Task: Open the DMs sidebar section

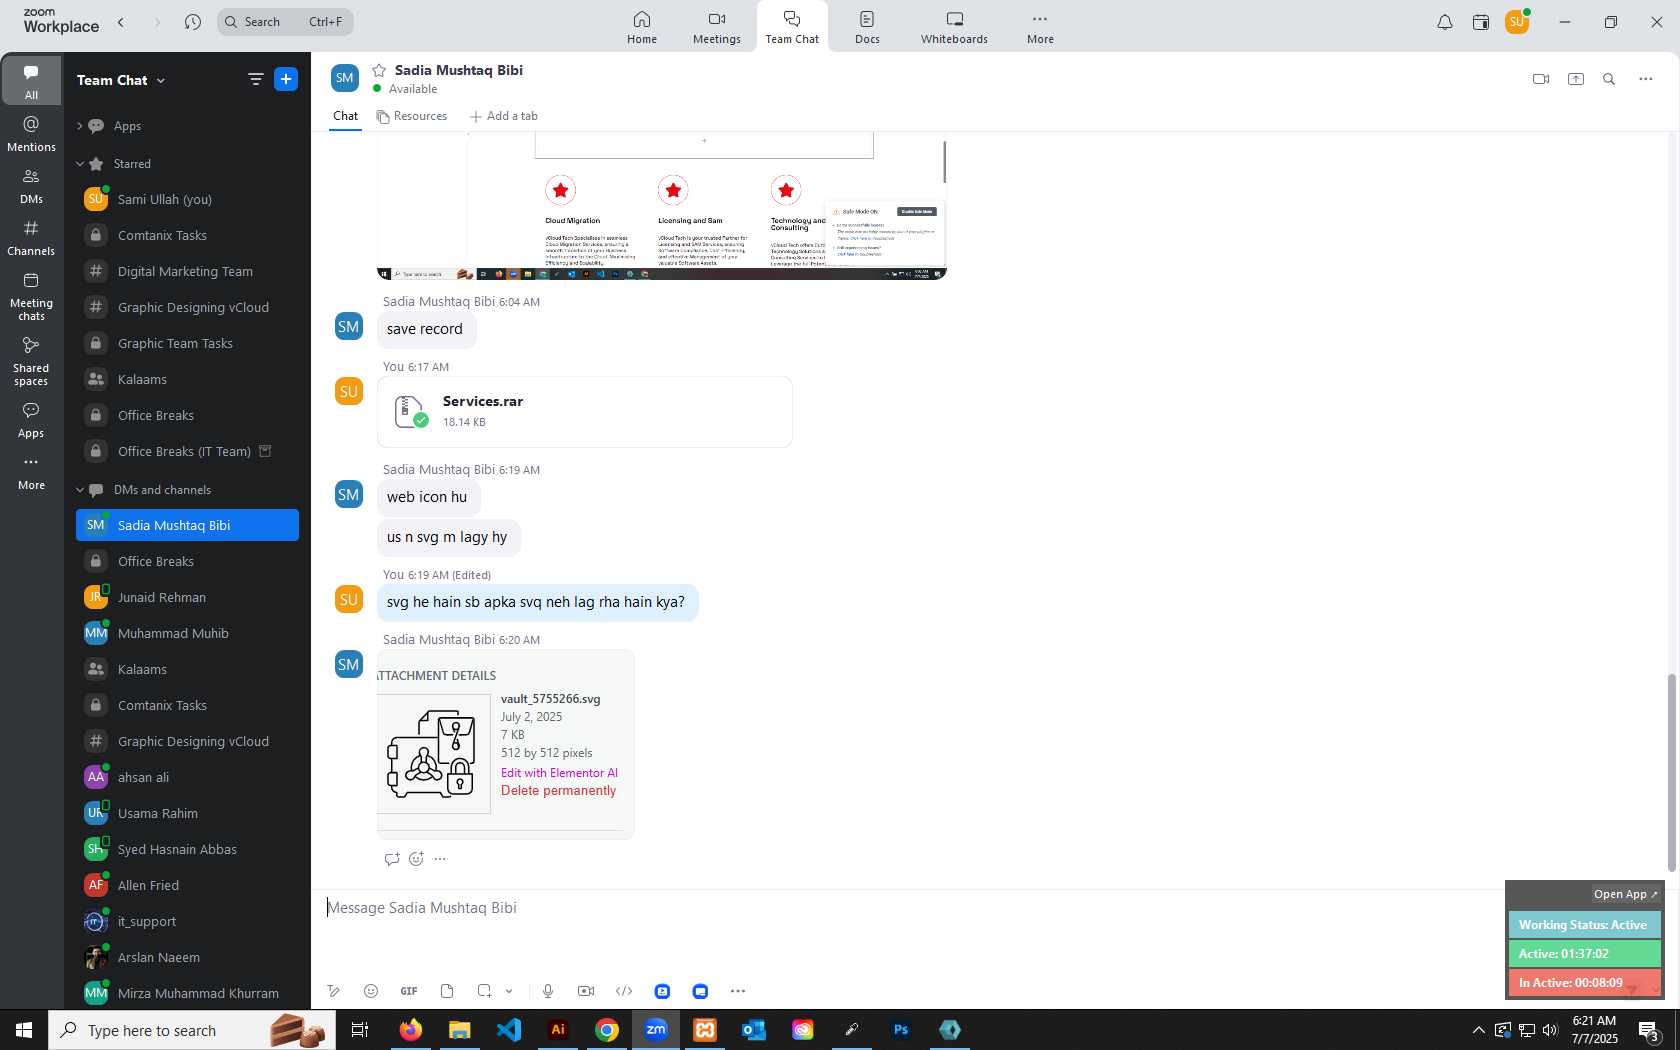Action: tap(31, 186)
